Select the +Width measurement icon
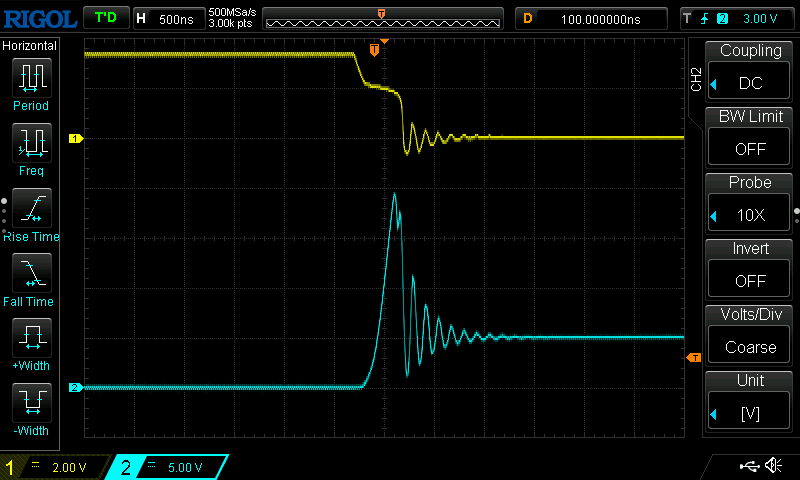This screenshot has height=480, width=800. pyautogui.click(x=32, y=338)
